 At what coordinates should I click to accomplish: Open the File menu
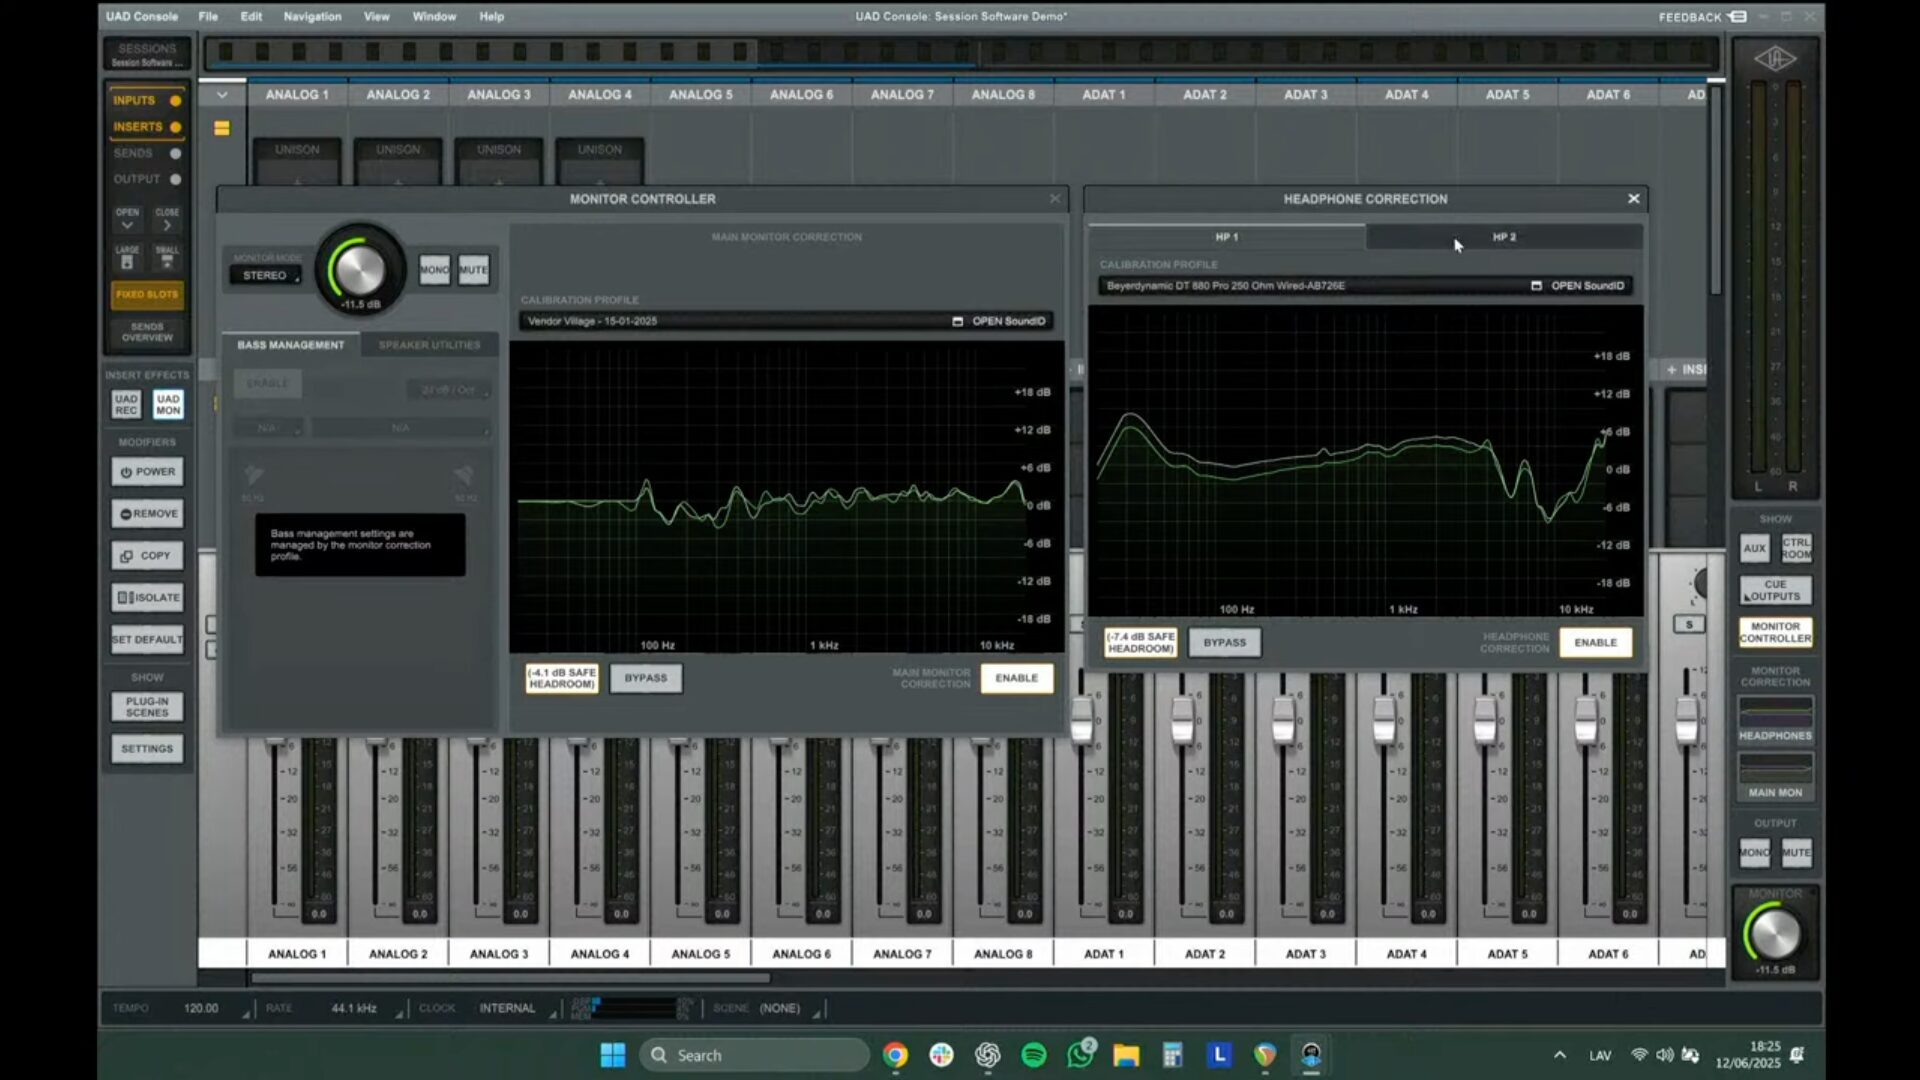[208, 17]
